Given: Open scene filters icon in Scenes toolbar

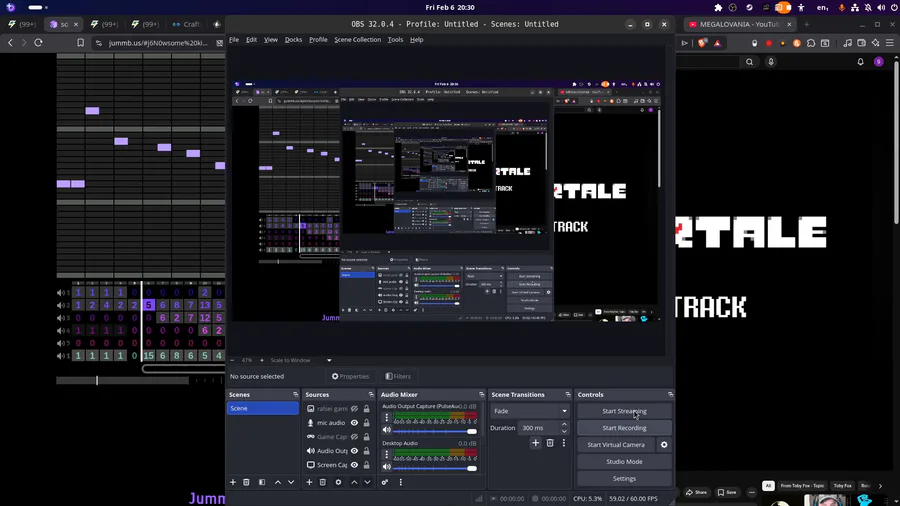Looking at the screenshot, I should [x=262, y=482].
